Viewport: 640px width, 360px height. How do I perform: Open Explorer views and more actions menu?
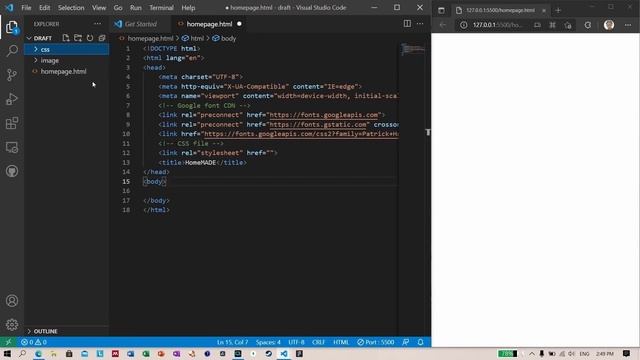98,24
